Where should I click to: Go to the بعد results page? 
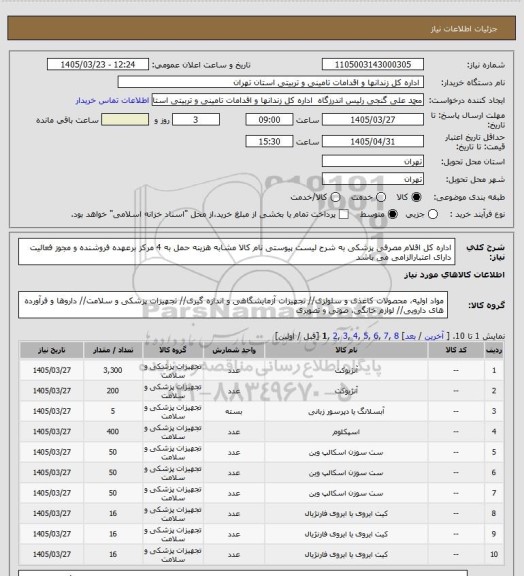coord(410,336)
